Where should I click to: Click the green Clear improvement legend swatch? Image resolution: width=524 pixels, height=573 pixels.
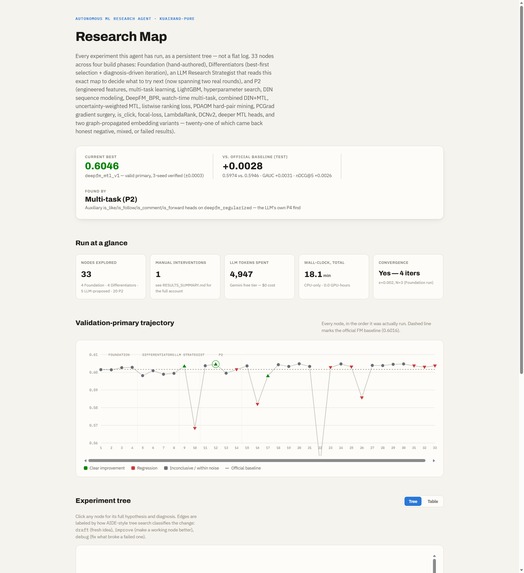tap(86, 468)
